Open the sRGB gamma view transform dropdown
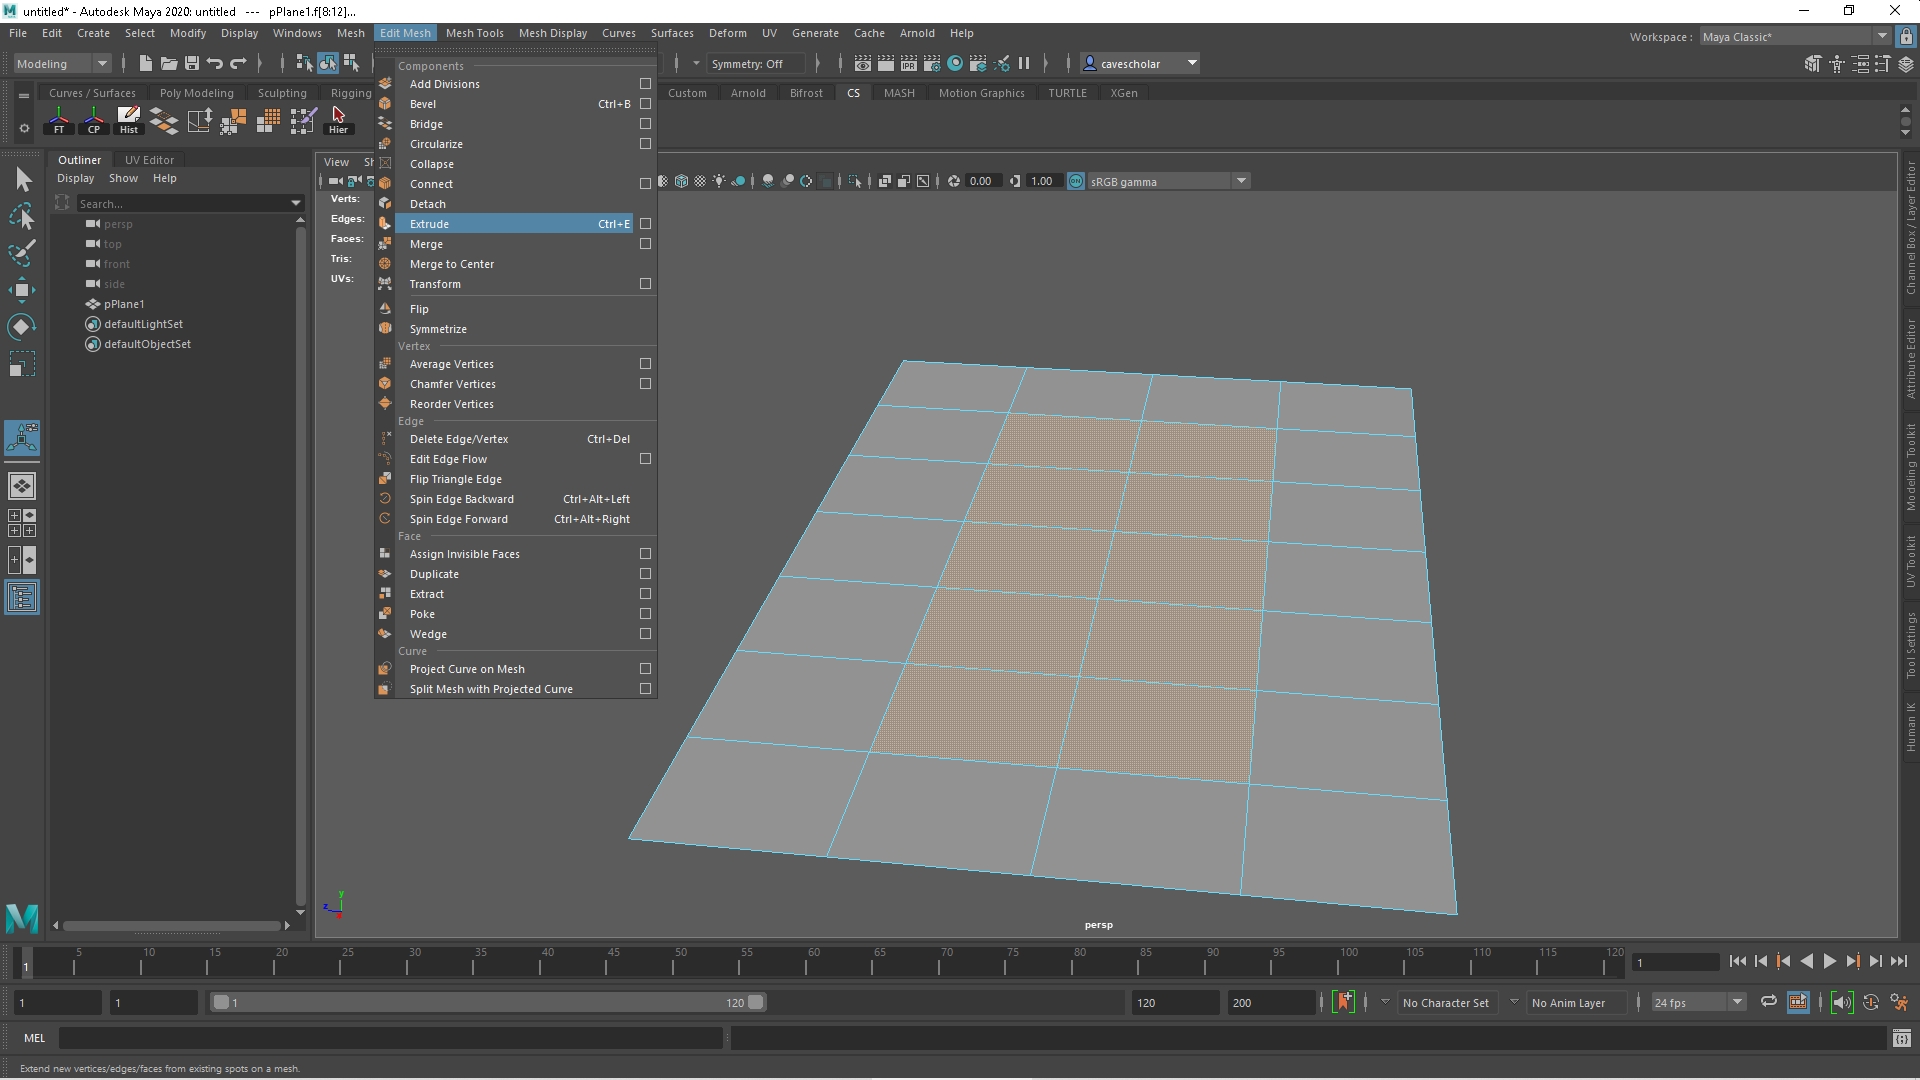 (x=1241, y=181)
